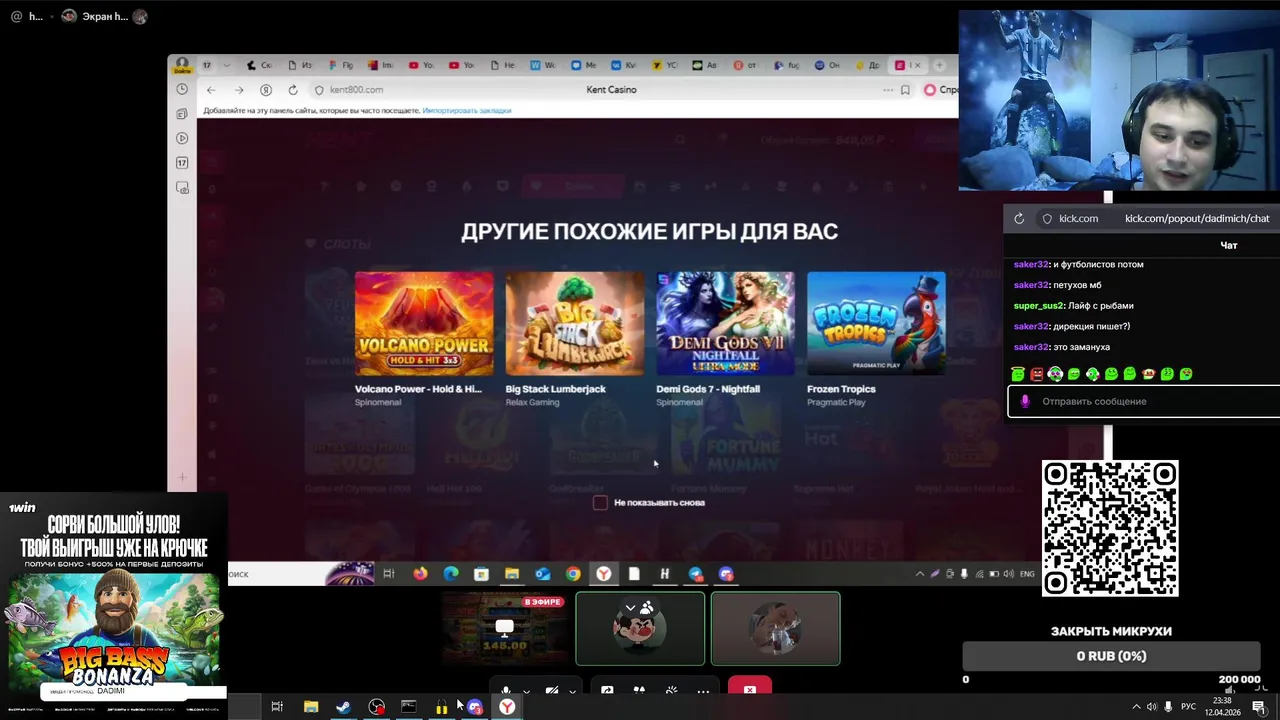1280x720 pixels.
Task: Click the microphone icon in chat message field
Action: 1024,401
